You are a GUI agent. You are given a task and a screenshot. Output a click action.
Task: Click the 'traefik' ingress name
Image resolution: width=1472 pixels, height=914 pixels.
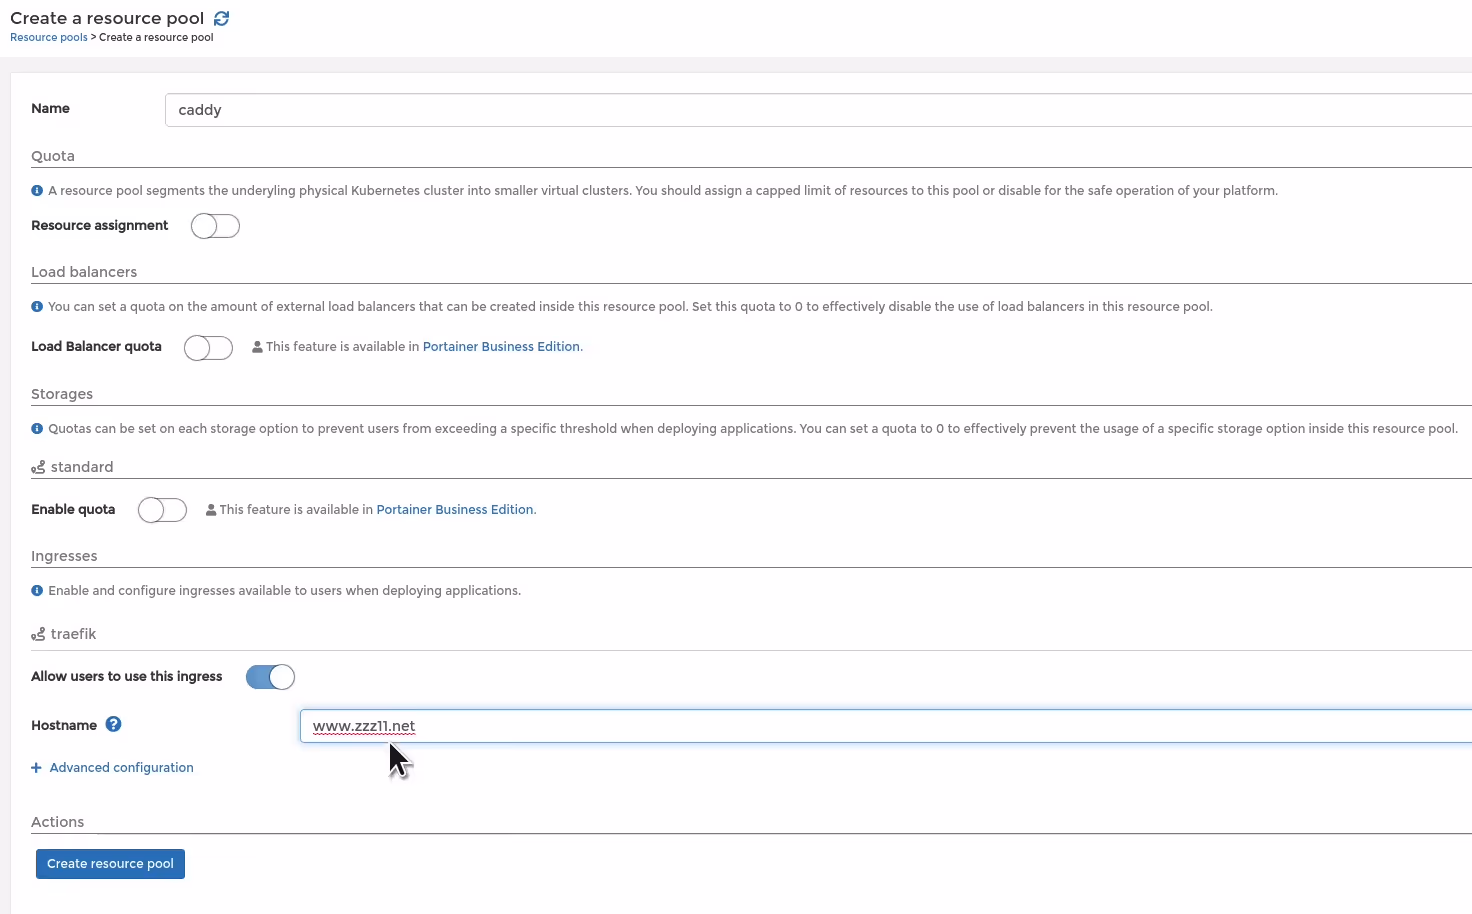(74, 634)
